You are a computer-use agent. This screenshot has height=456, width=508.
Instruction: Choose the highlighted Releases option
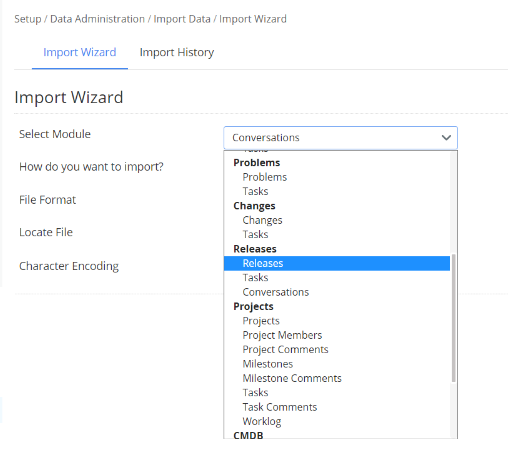[x=337, y=263]
